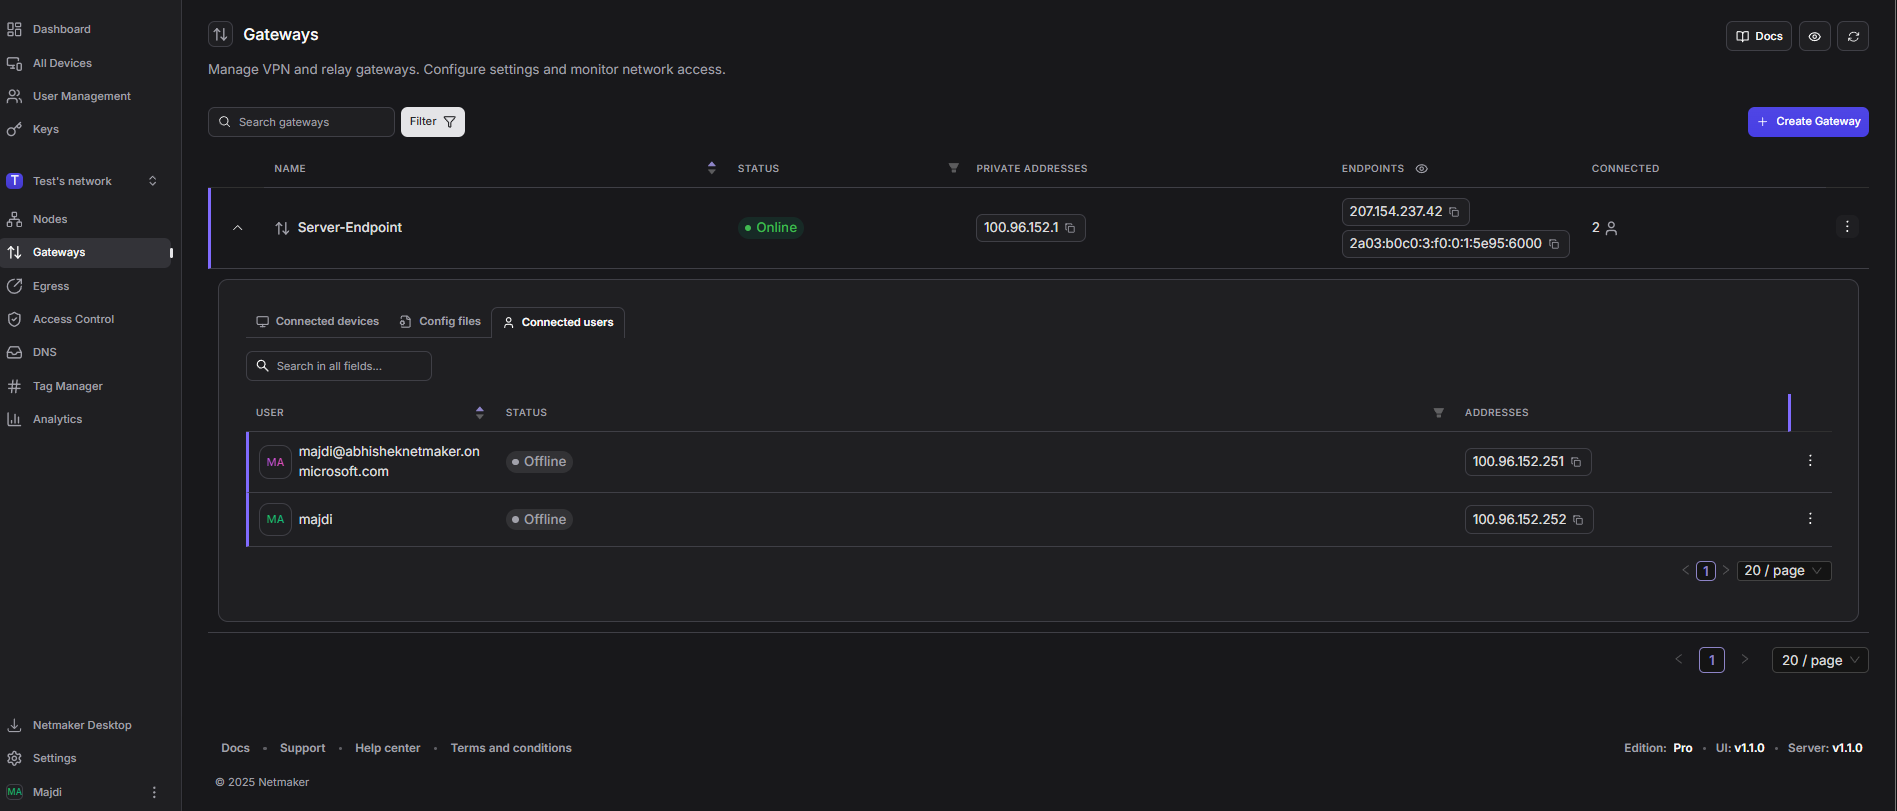Click the Create Gateway button
Screen dimensions: 1897x811
tap(1807, 122)
